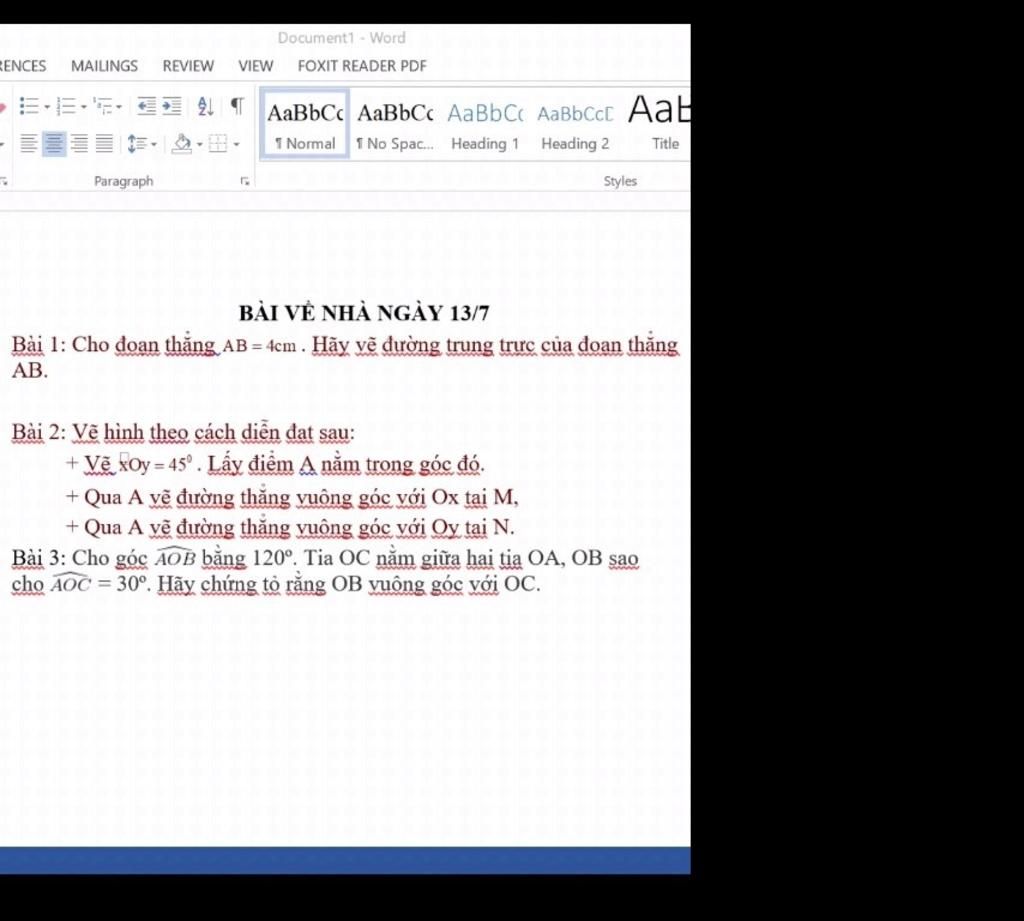
Task: Open the Numbering library dropdown arrow
Action: pyautogui.click(x=84, y=106)
